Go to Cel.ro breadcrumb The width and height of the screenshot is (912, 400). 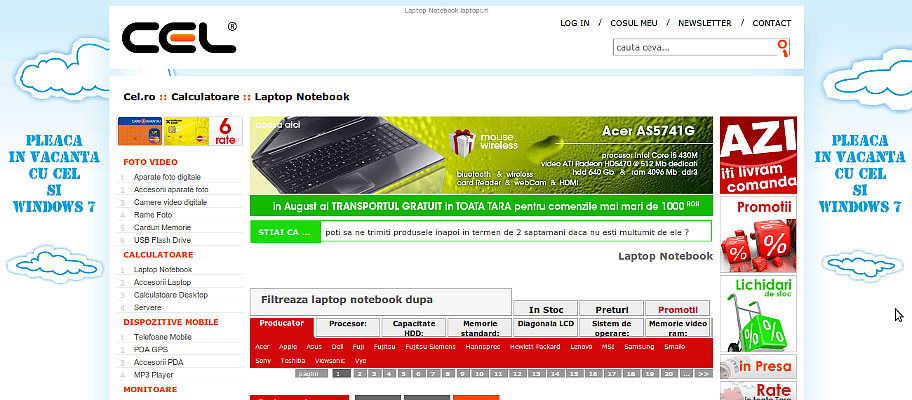(x=139, y=97)
